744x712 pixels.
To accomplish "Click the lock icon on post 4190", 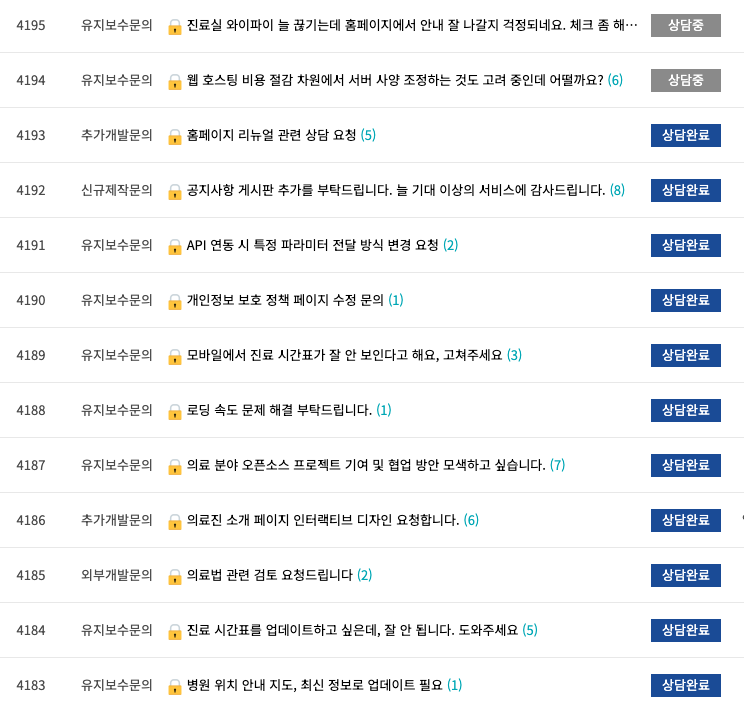I will coord(175,302).
